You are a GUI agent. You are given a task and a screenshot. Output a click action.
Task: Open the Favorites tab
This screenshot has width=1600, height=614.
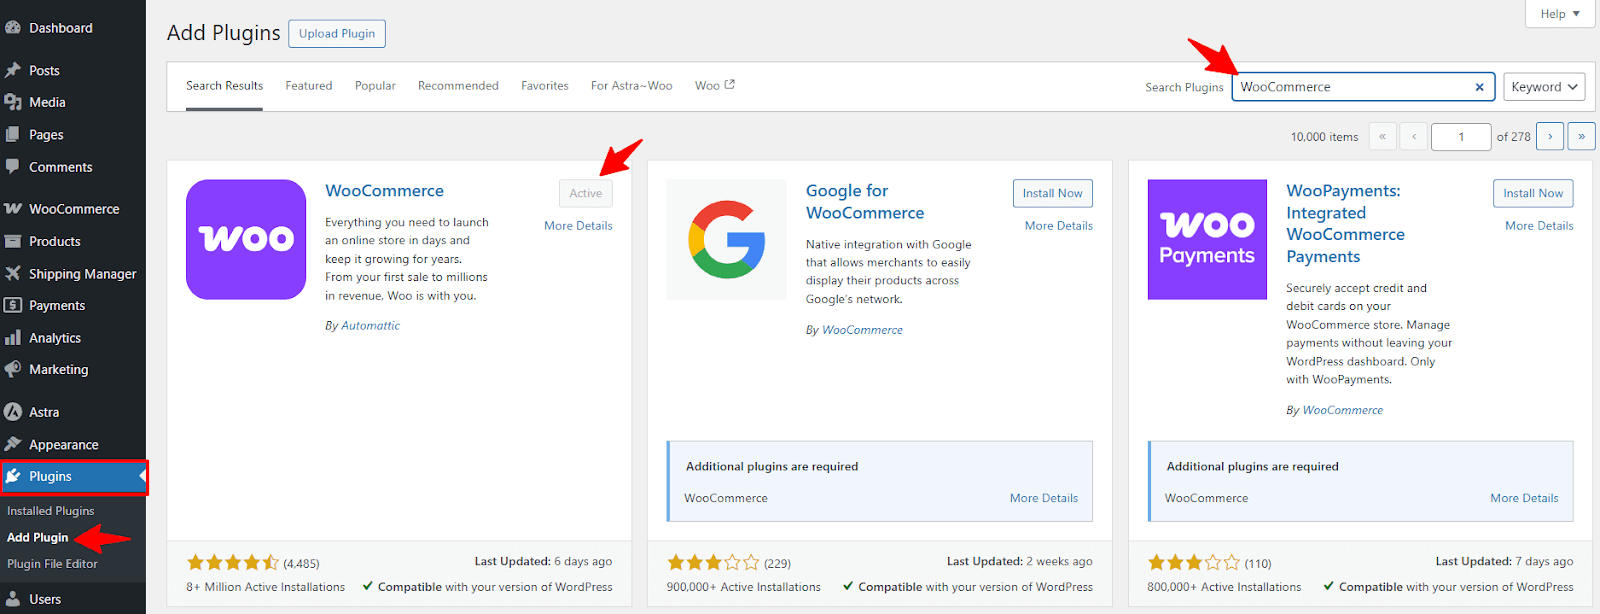[545, 86]
